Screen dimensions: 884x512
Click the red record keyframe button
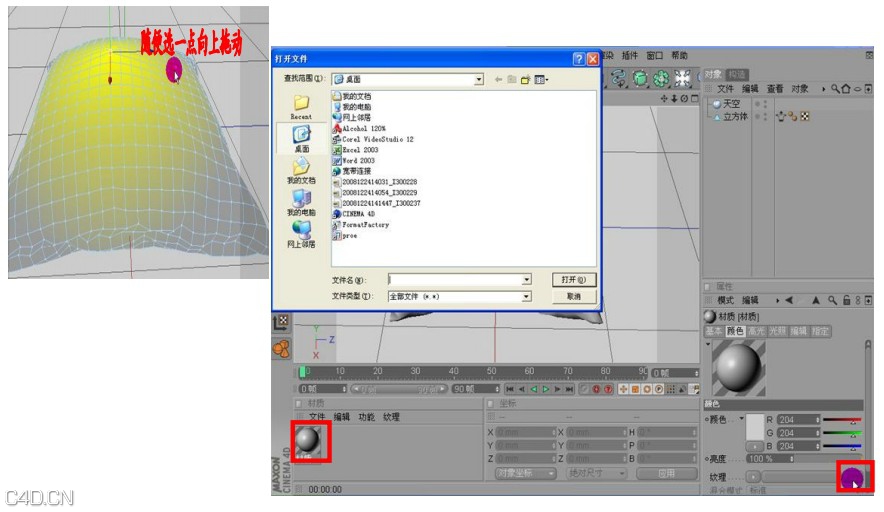click(596, 389)
